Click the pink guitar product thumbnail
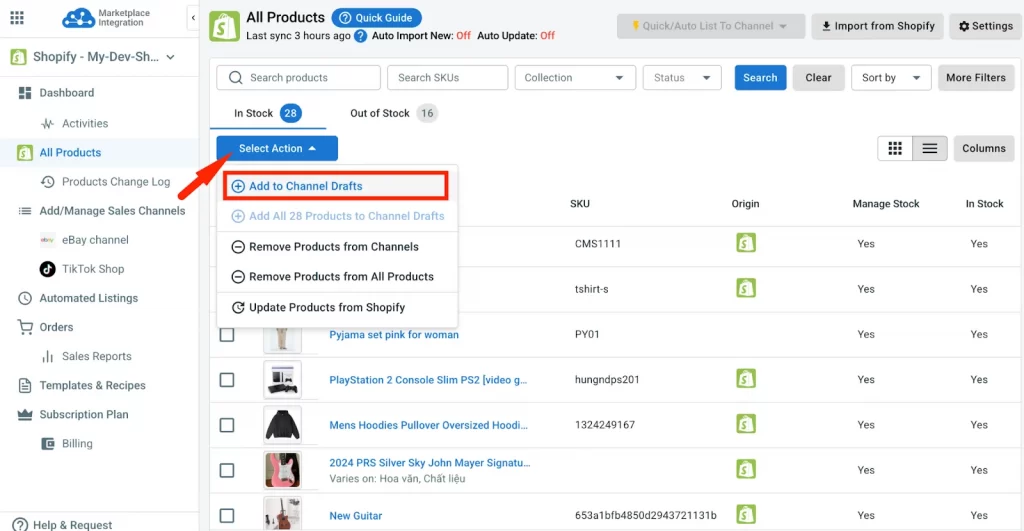This screenshot has height=531, width=1024. [282, 470]
